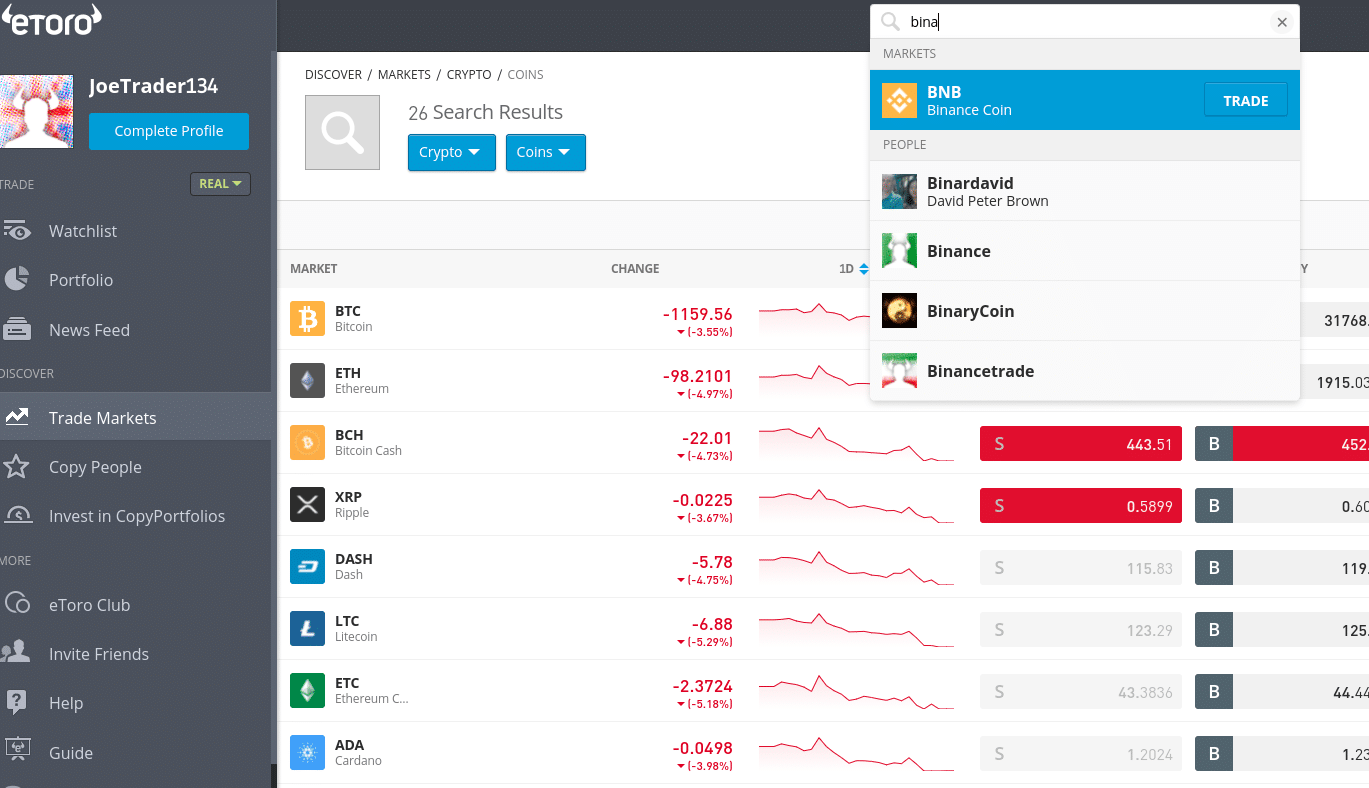
Task: Clear the search box with X
Action: click(1282, 22)
